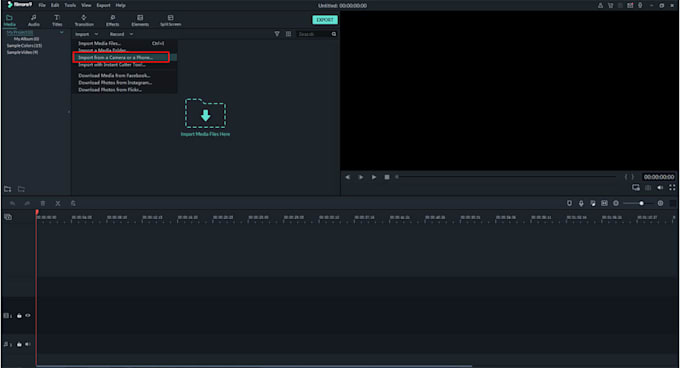
Task: Add a new folder in media panel
Action: coord(8,189)
